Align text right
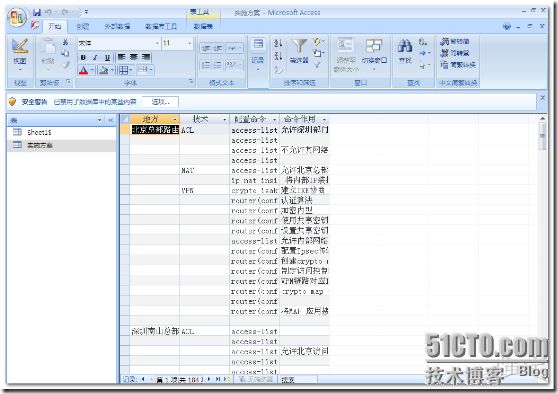This screenshot has width=558, height=394. click(146, 57)
